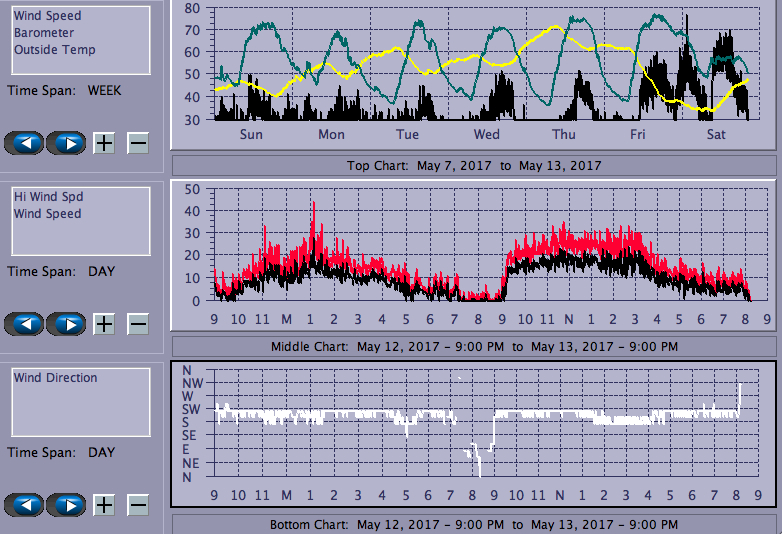The height and width of the screenshot is (534, 782).
Task: Click the plus button for the middle chart
Action: click(104, 324)
